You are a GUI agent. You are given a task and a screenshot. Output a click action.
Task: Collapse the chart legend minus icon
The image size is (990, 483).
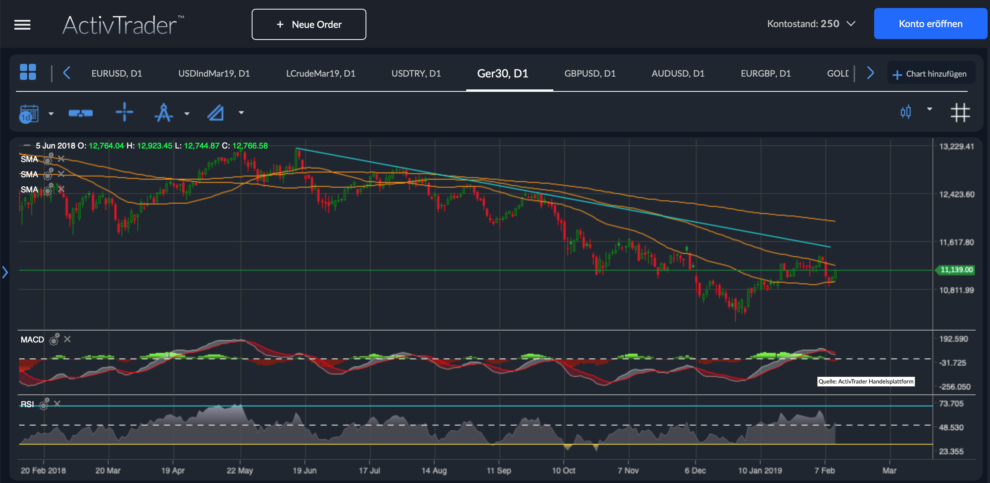click(x=25, y=146)
